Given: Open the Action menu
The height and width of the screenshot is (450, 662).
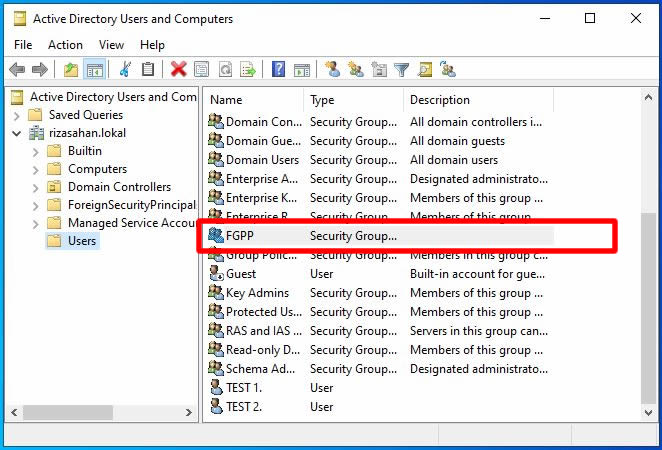Looking at the screenshot, I should [65, 45].
